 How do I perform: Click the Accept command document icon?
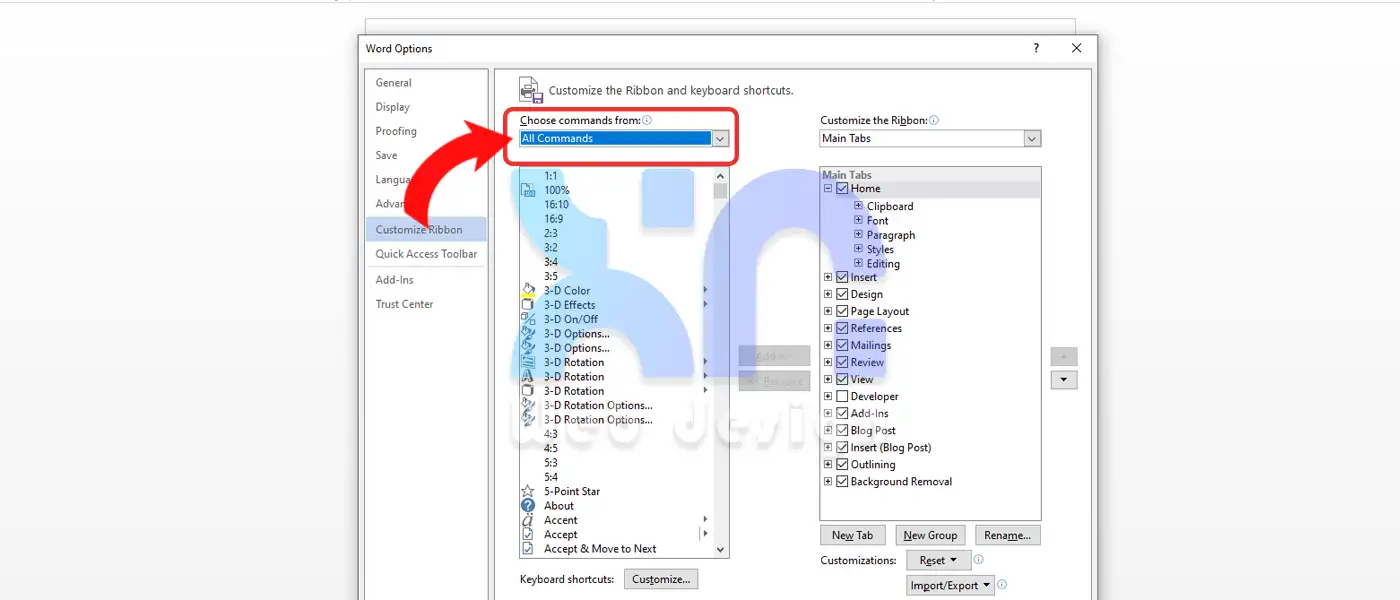point(528,534)
